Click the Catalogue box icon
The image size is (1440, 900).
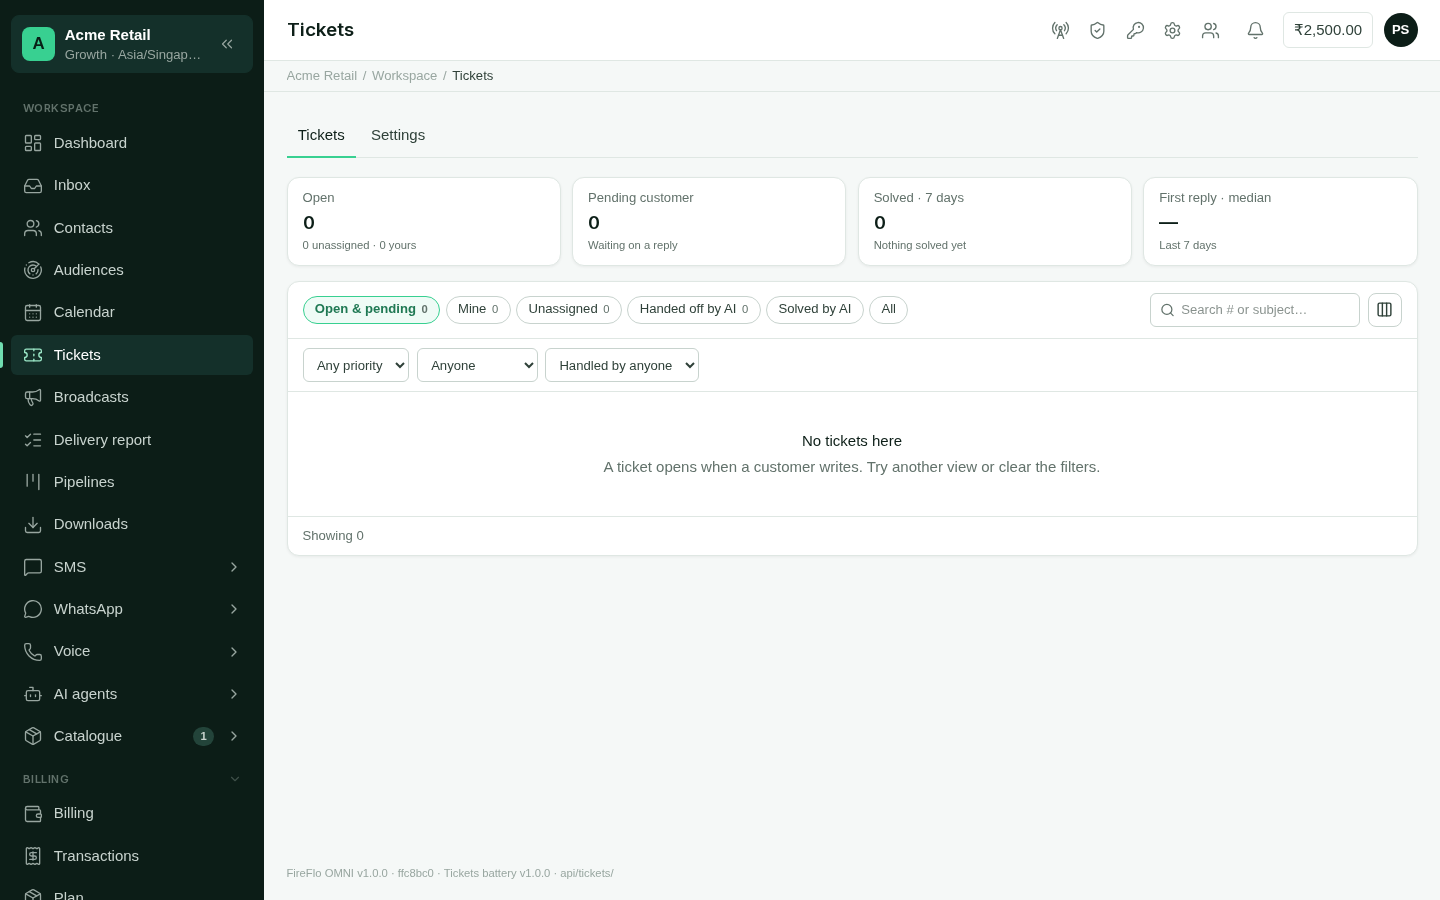tap(33, 736)
